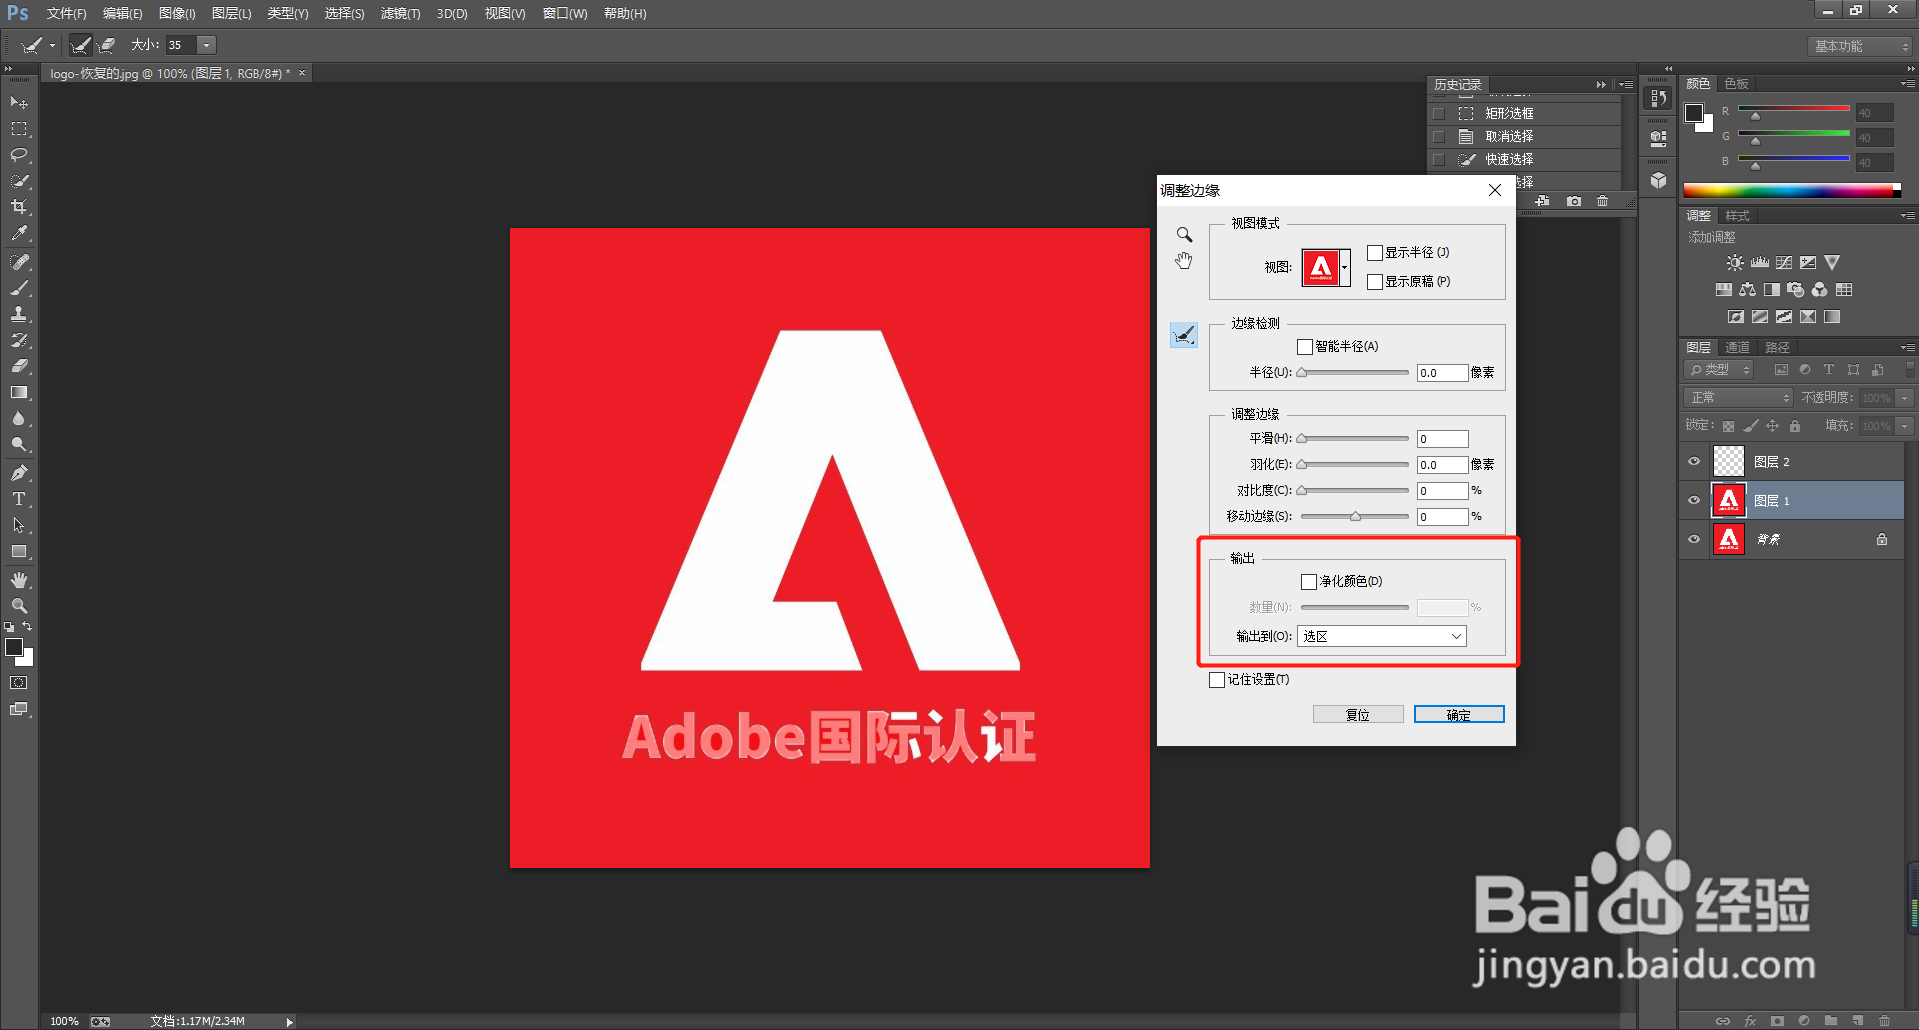Open the tool preset picker arrow

pos(53,45)
